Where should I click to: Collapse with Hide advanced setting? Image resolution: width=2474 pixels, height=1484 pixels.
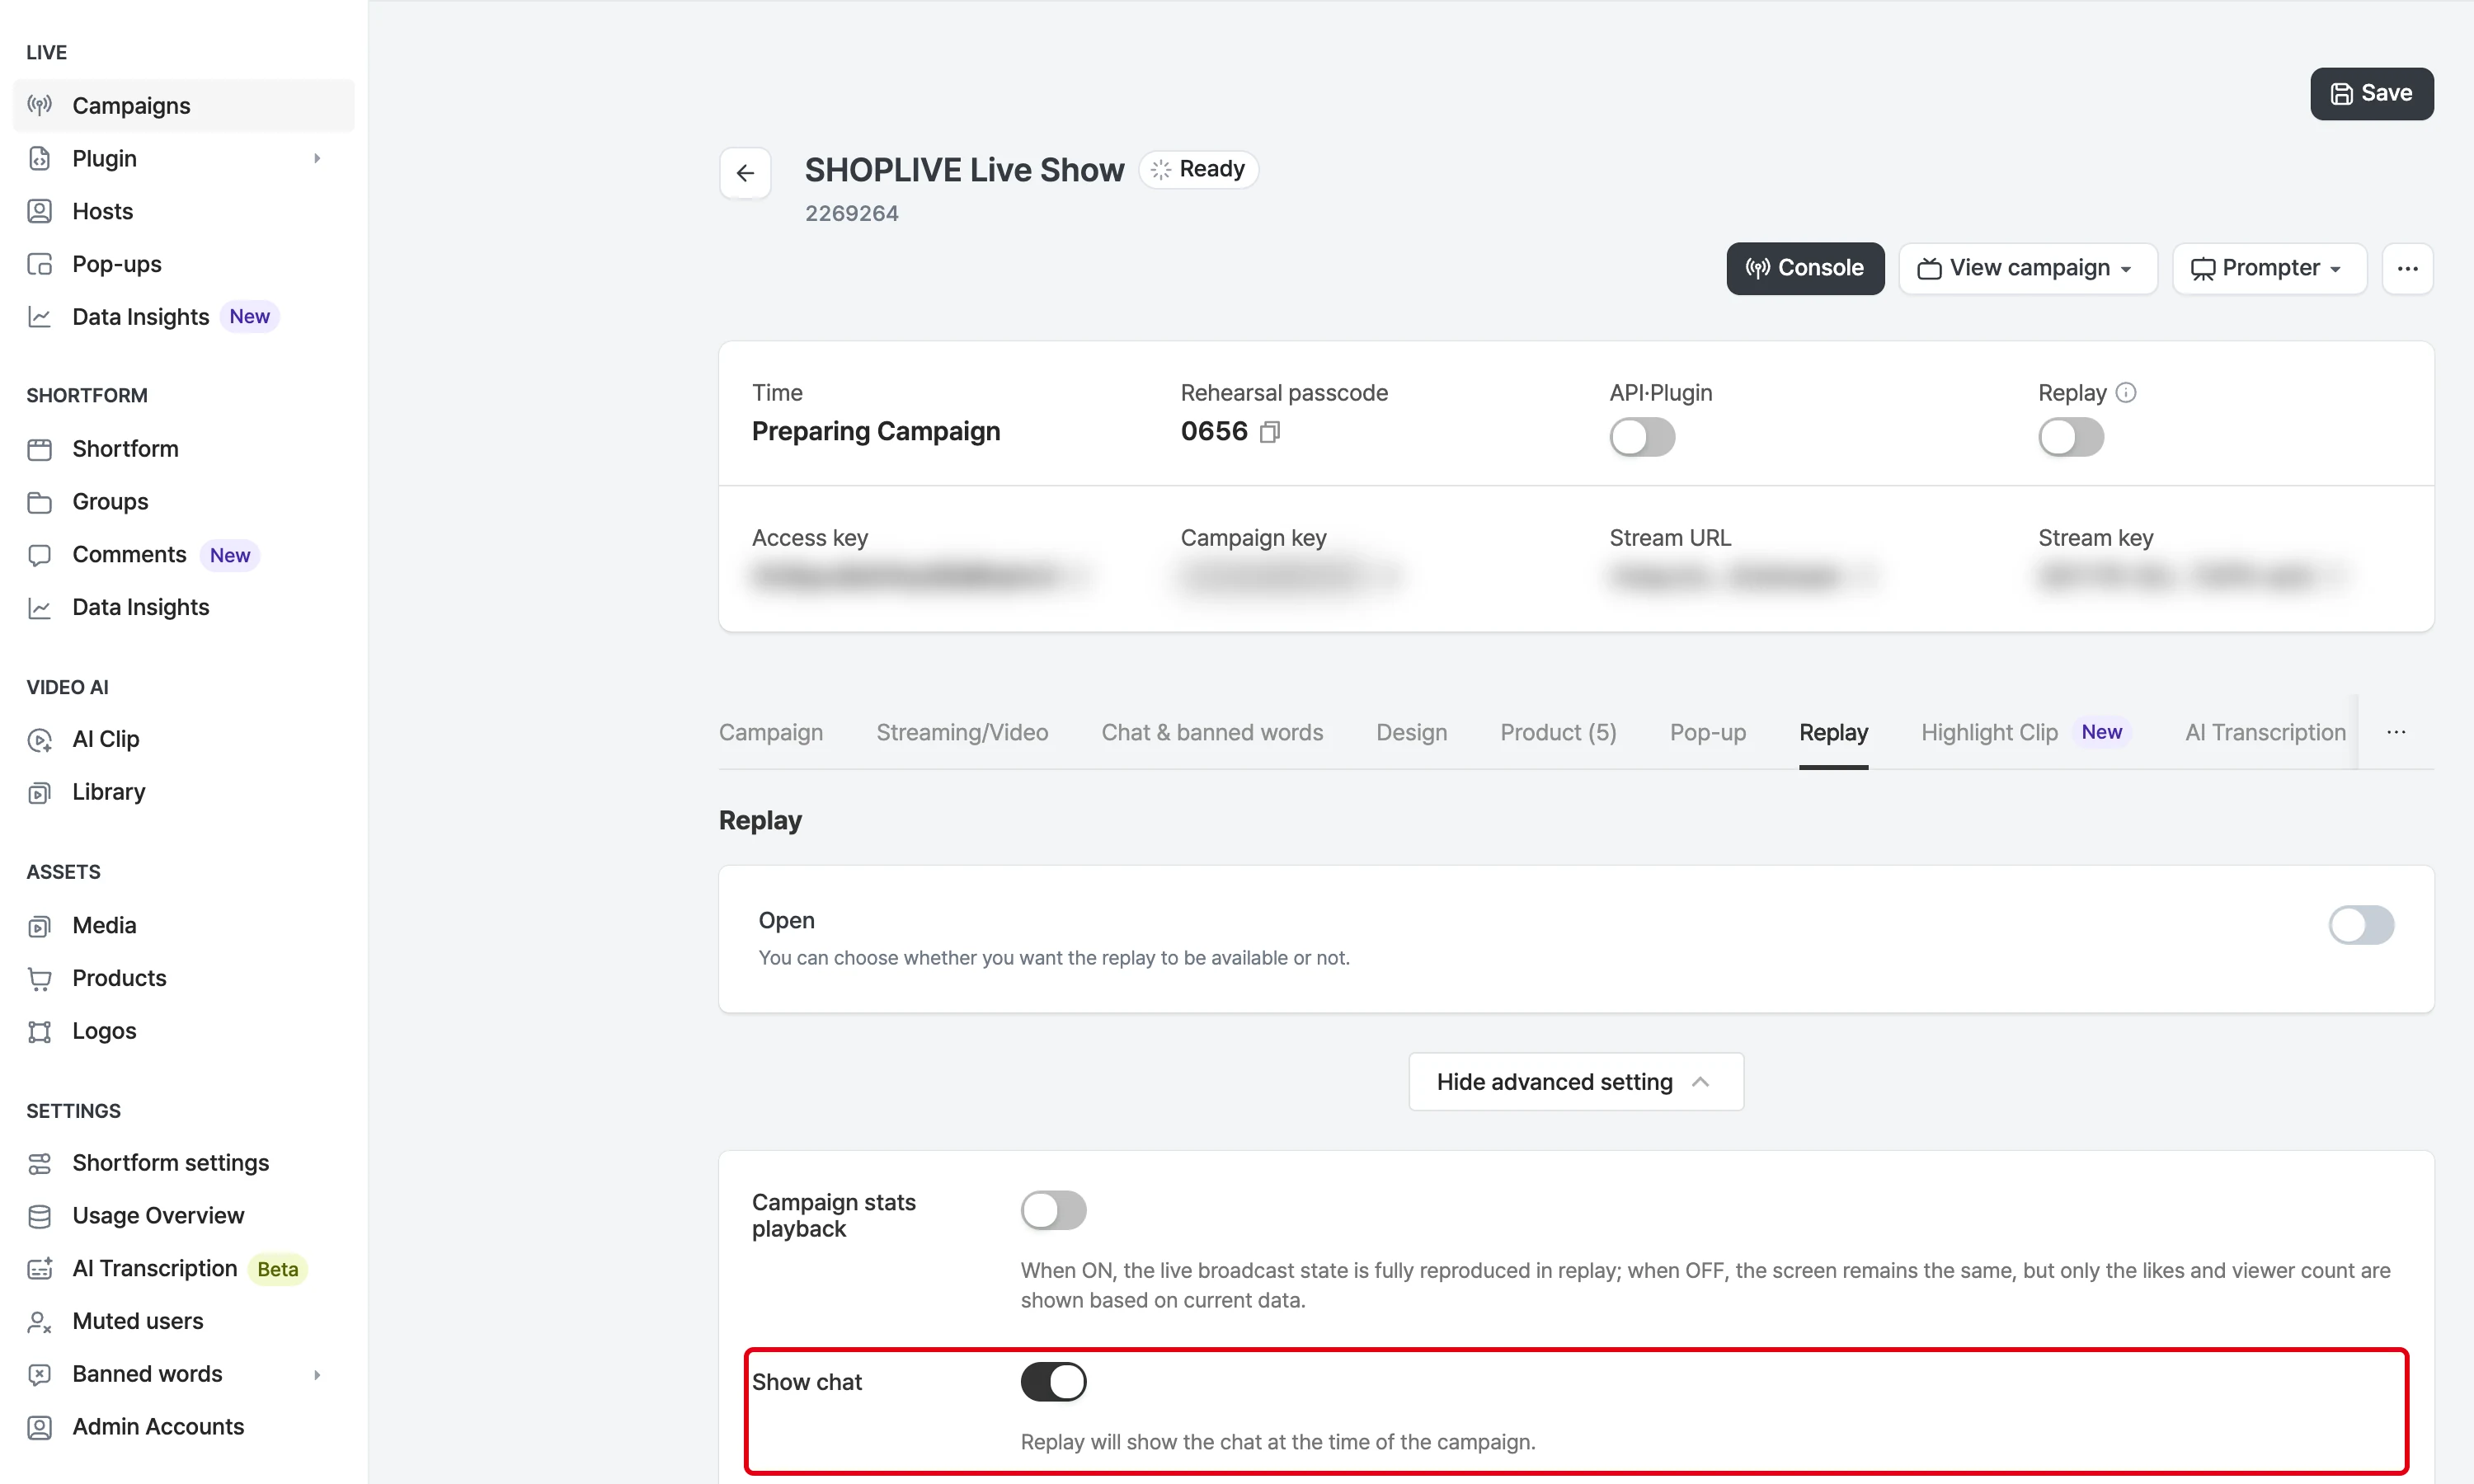click(1576, 1082)
